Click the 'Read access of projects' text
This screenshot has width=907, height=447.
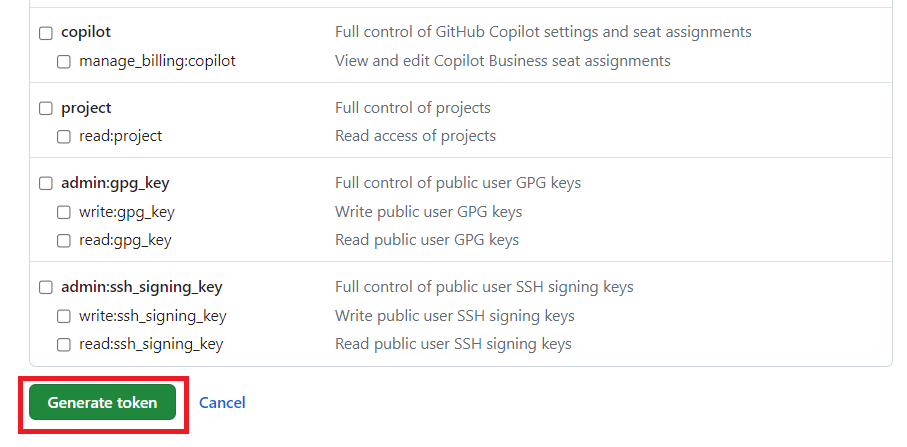(415, 136)
